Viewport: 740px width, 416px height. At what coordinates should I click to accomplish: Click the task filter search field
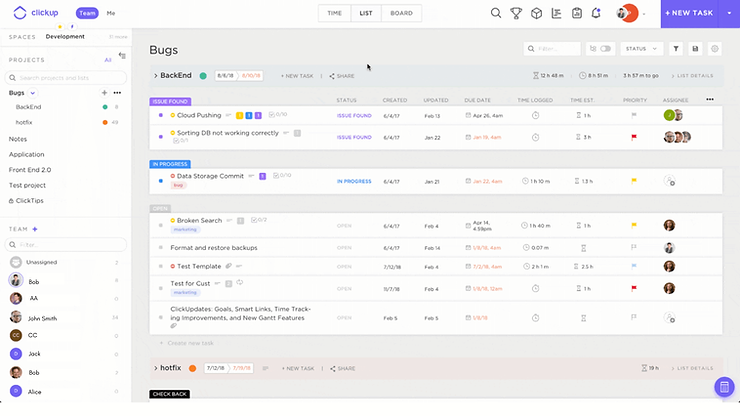point(552,49)
